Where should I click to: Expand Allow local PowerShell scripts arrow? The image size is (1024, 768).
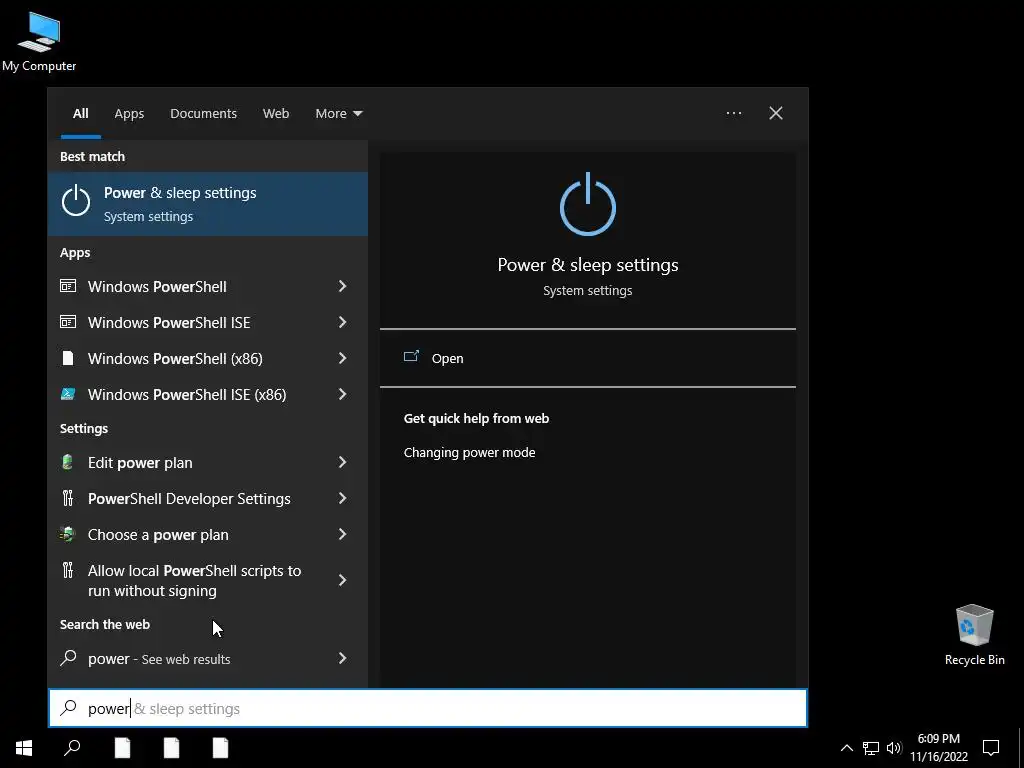tap(342, 580)
